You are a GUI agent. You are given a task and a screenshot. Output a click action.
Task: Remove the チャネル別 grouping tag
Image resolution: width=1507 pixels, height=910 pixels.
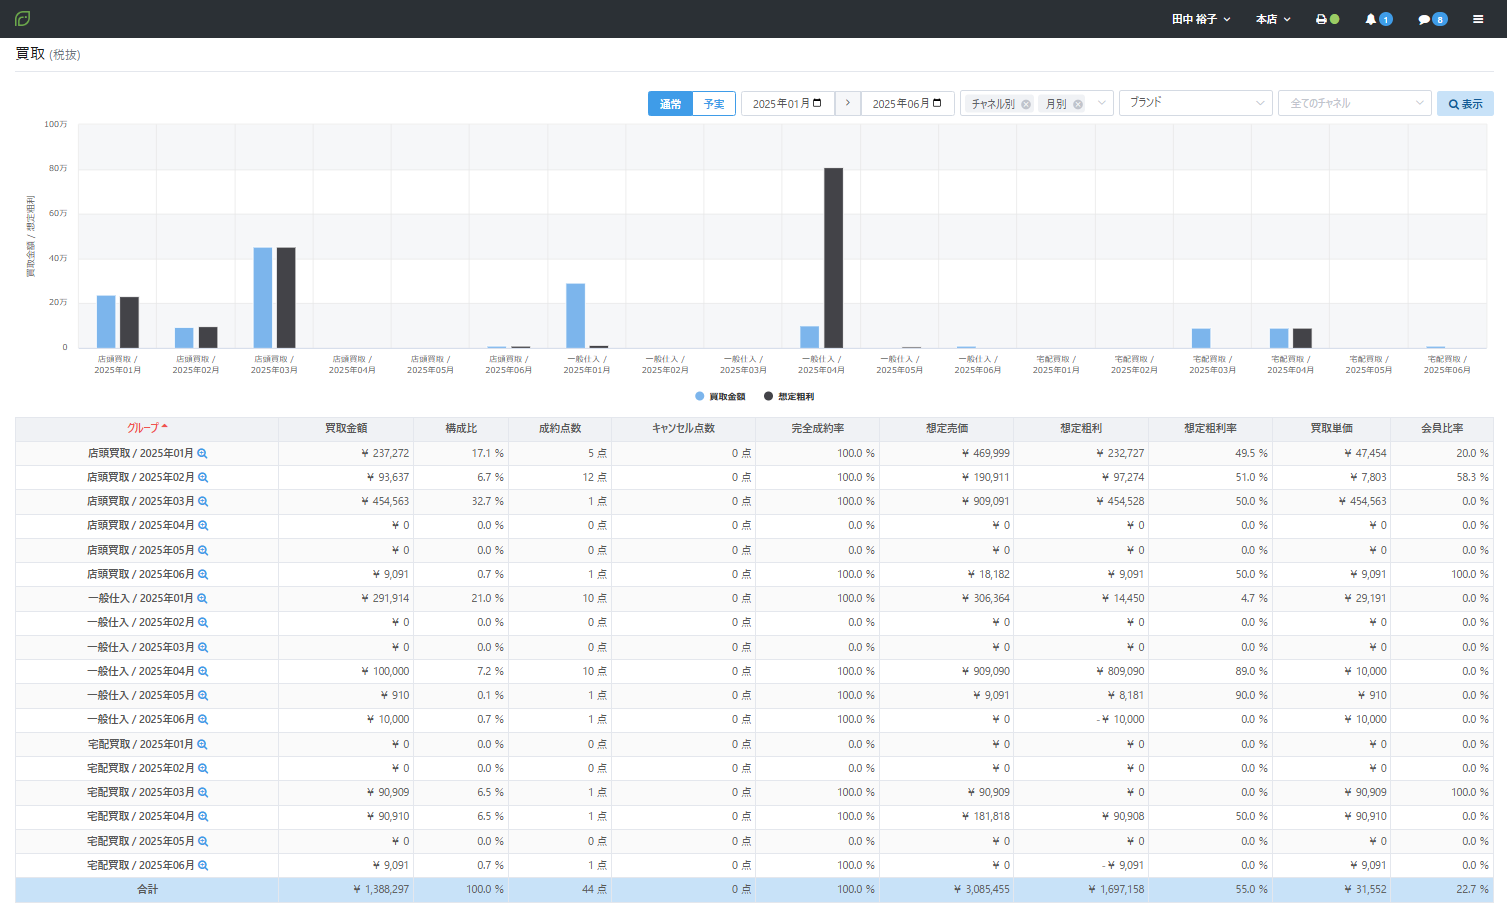pos(1026,104)
